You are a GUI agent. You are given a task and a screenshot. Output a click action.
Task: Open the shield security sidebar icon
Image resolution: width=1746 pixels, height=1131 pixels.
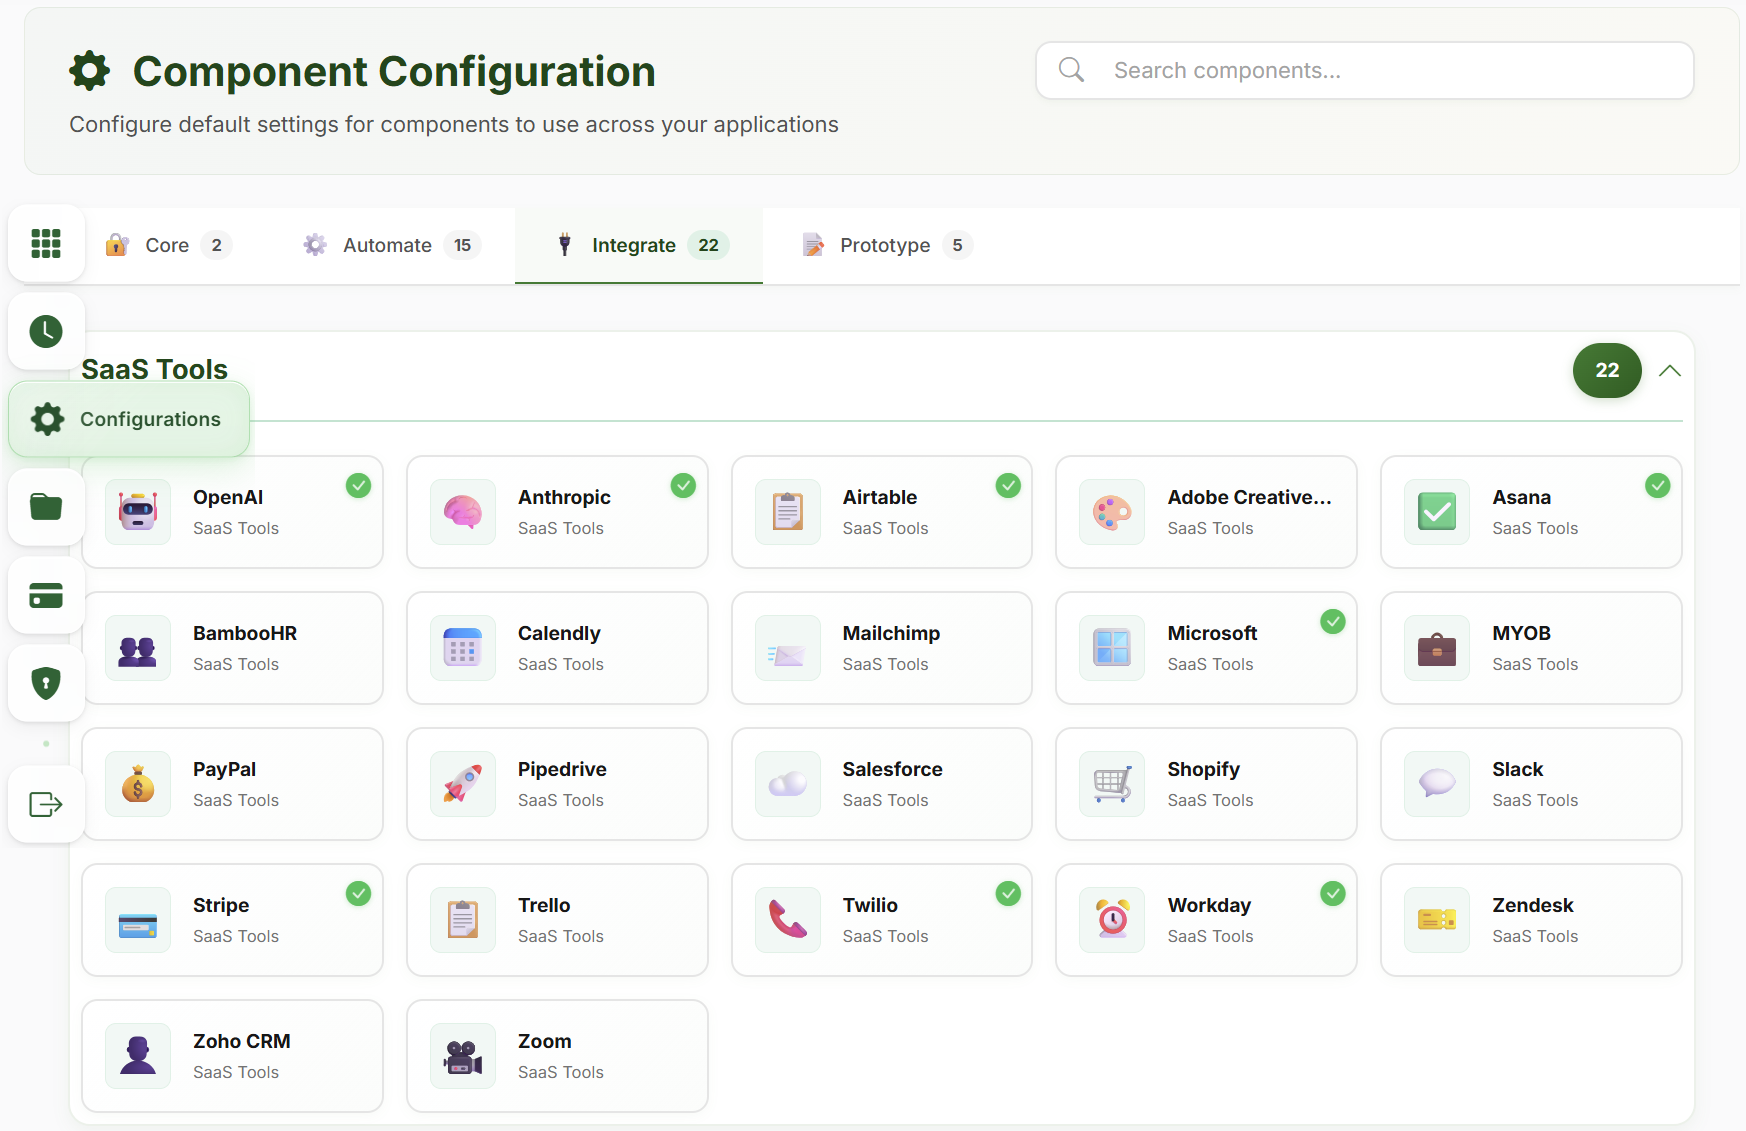[x=46, y=683]
